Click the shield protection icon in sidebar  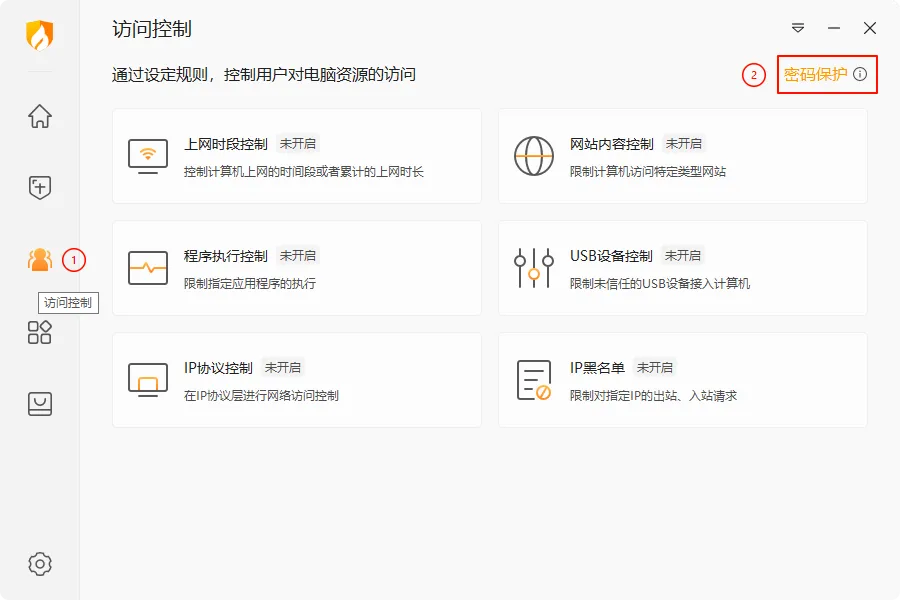39,188
